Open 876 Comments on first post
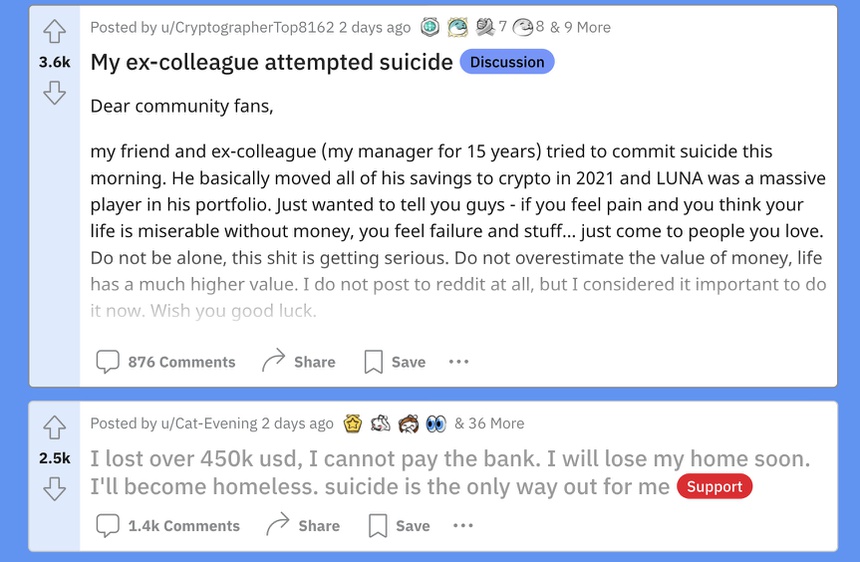Screen dimensions: 860x562 166,362
